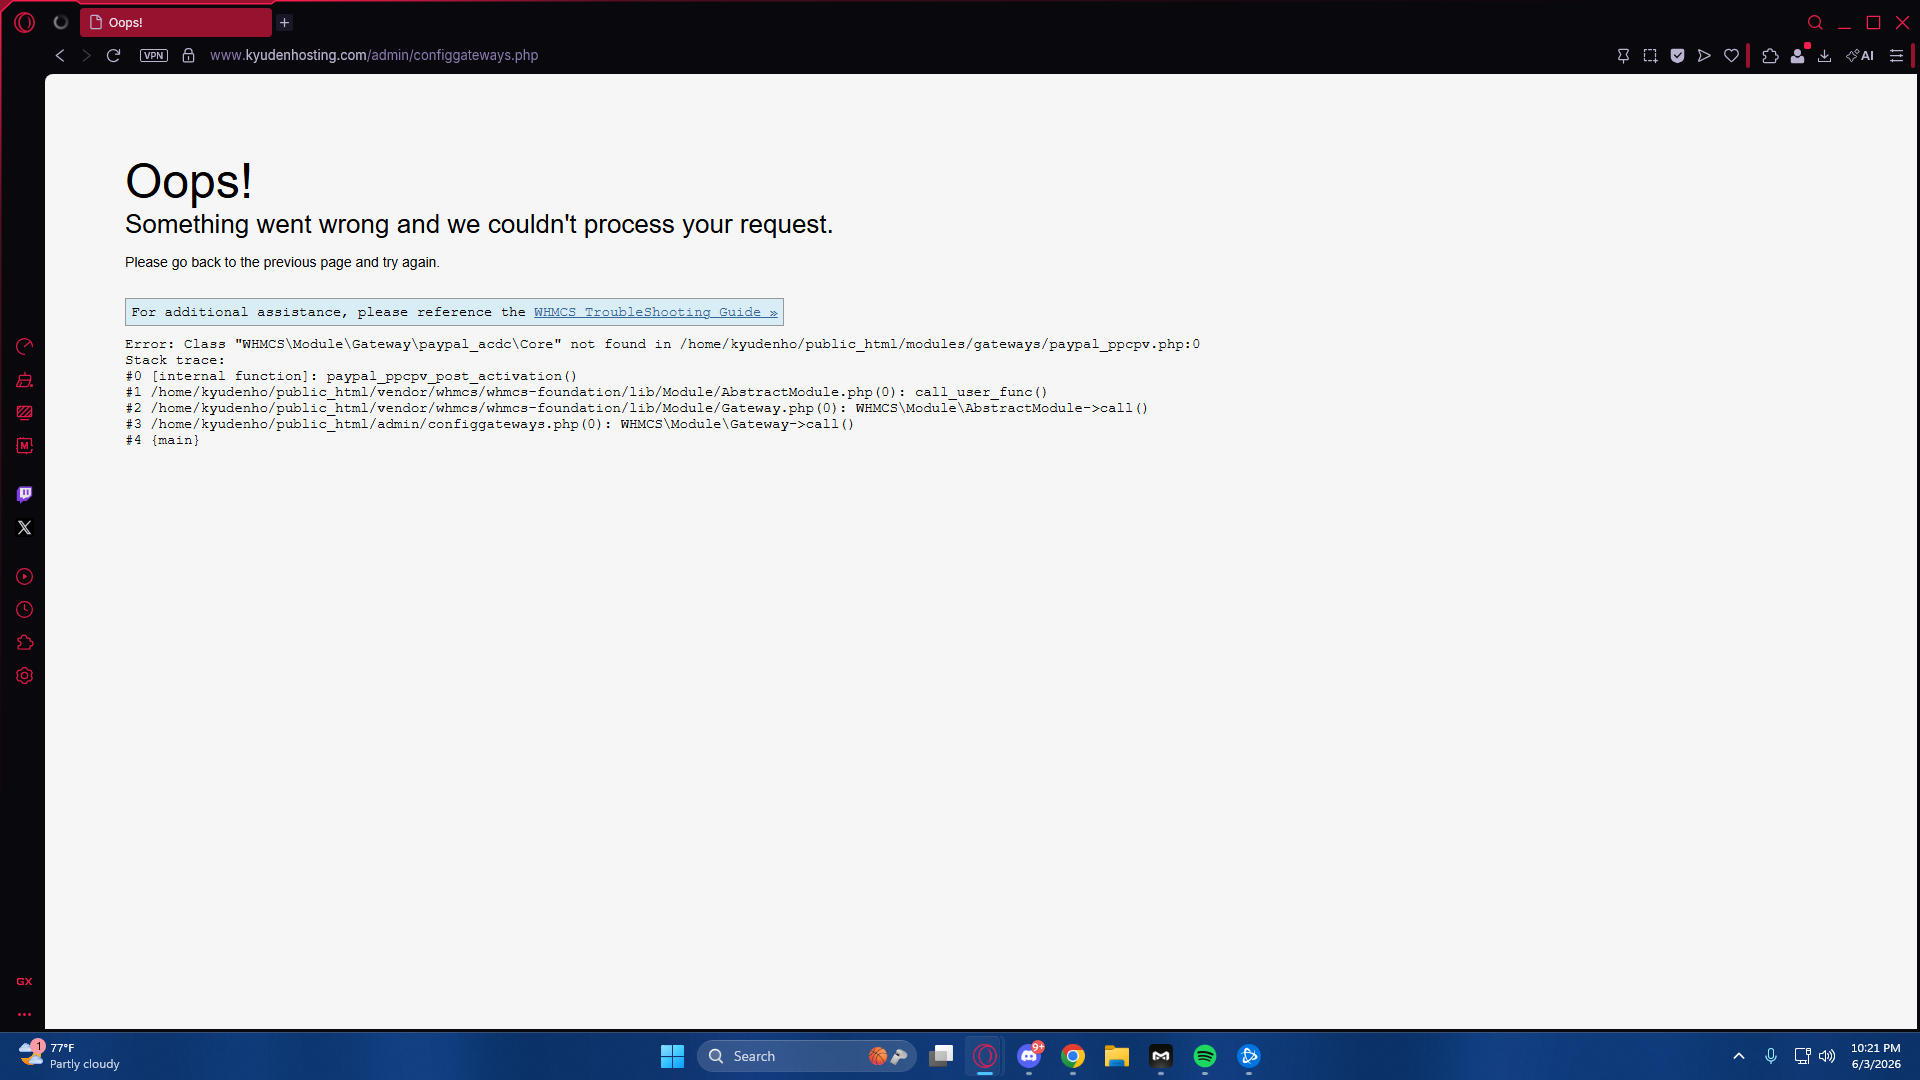
Task: Click the 'Oops!' page heading
Action: [x=188, y=181]
